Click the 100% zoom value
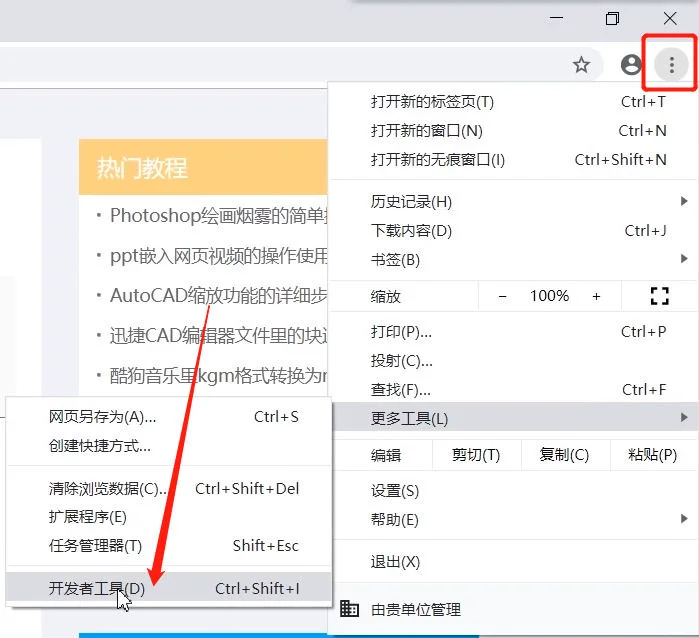This screenshot has width=699, height=638. pos(549,296)
